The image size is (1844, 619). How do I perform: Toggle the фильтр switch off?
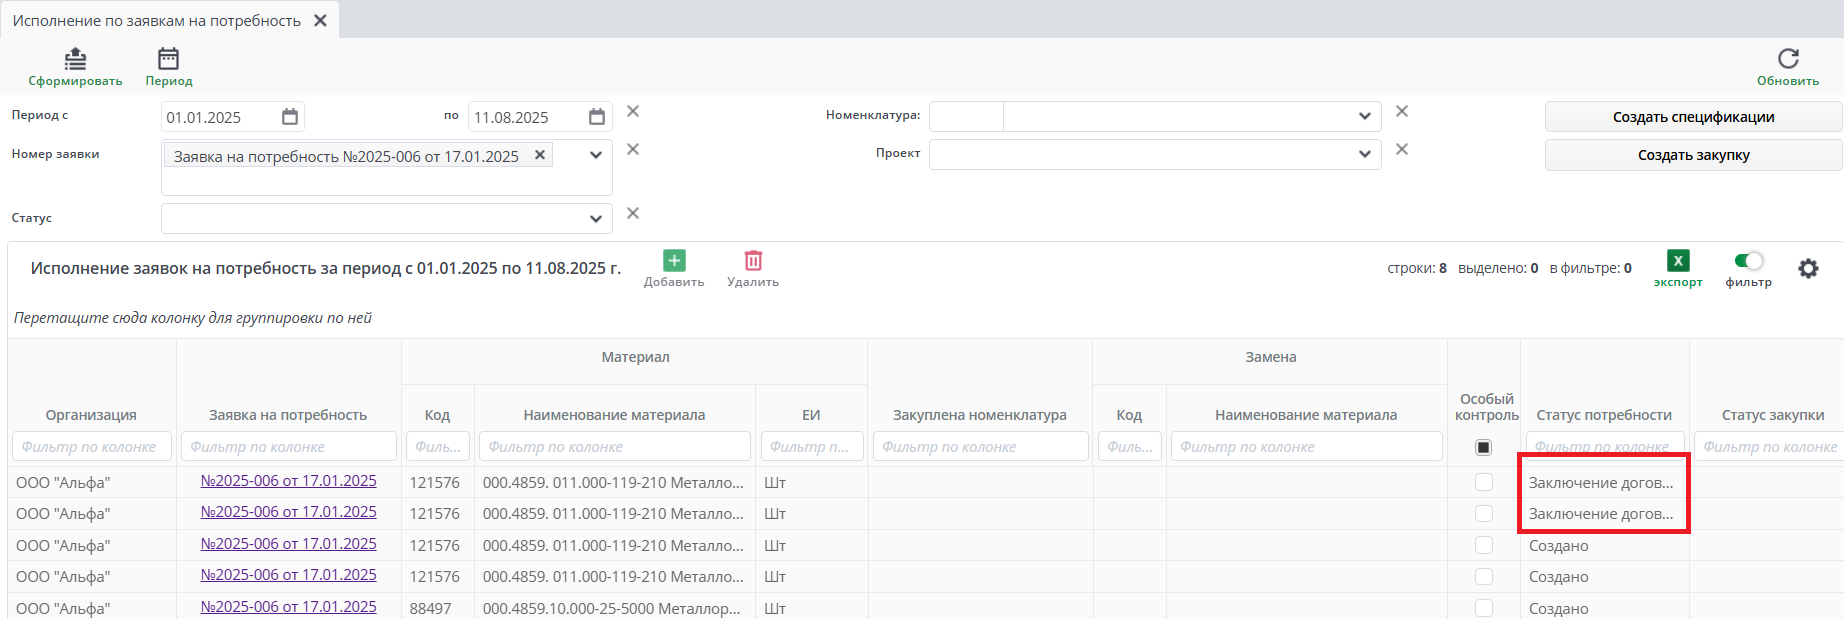pos(1749,261)
